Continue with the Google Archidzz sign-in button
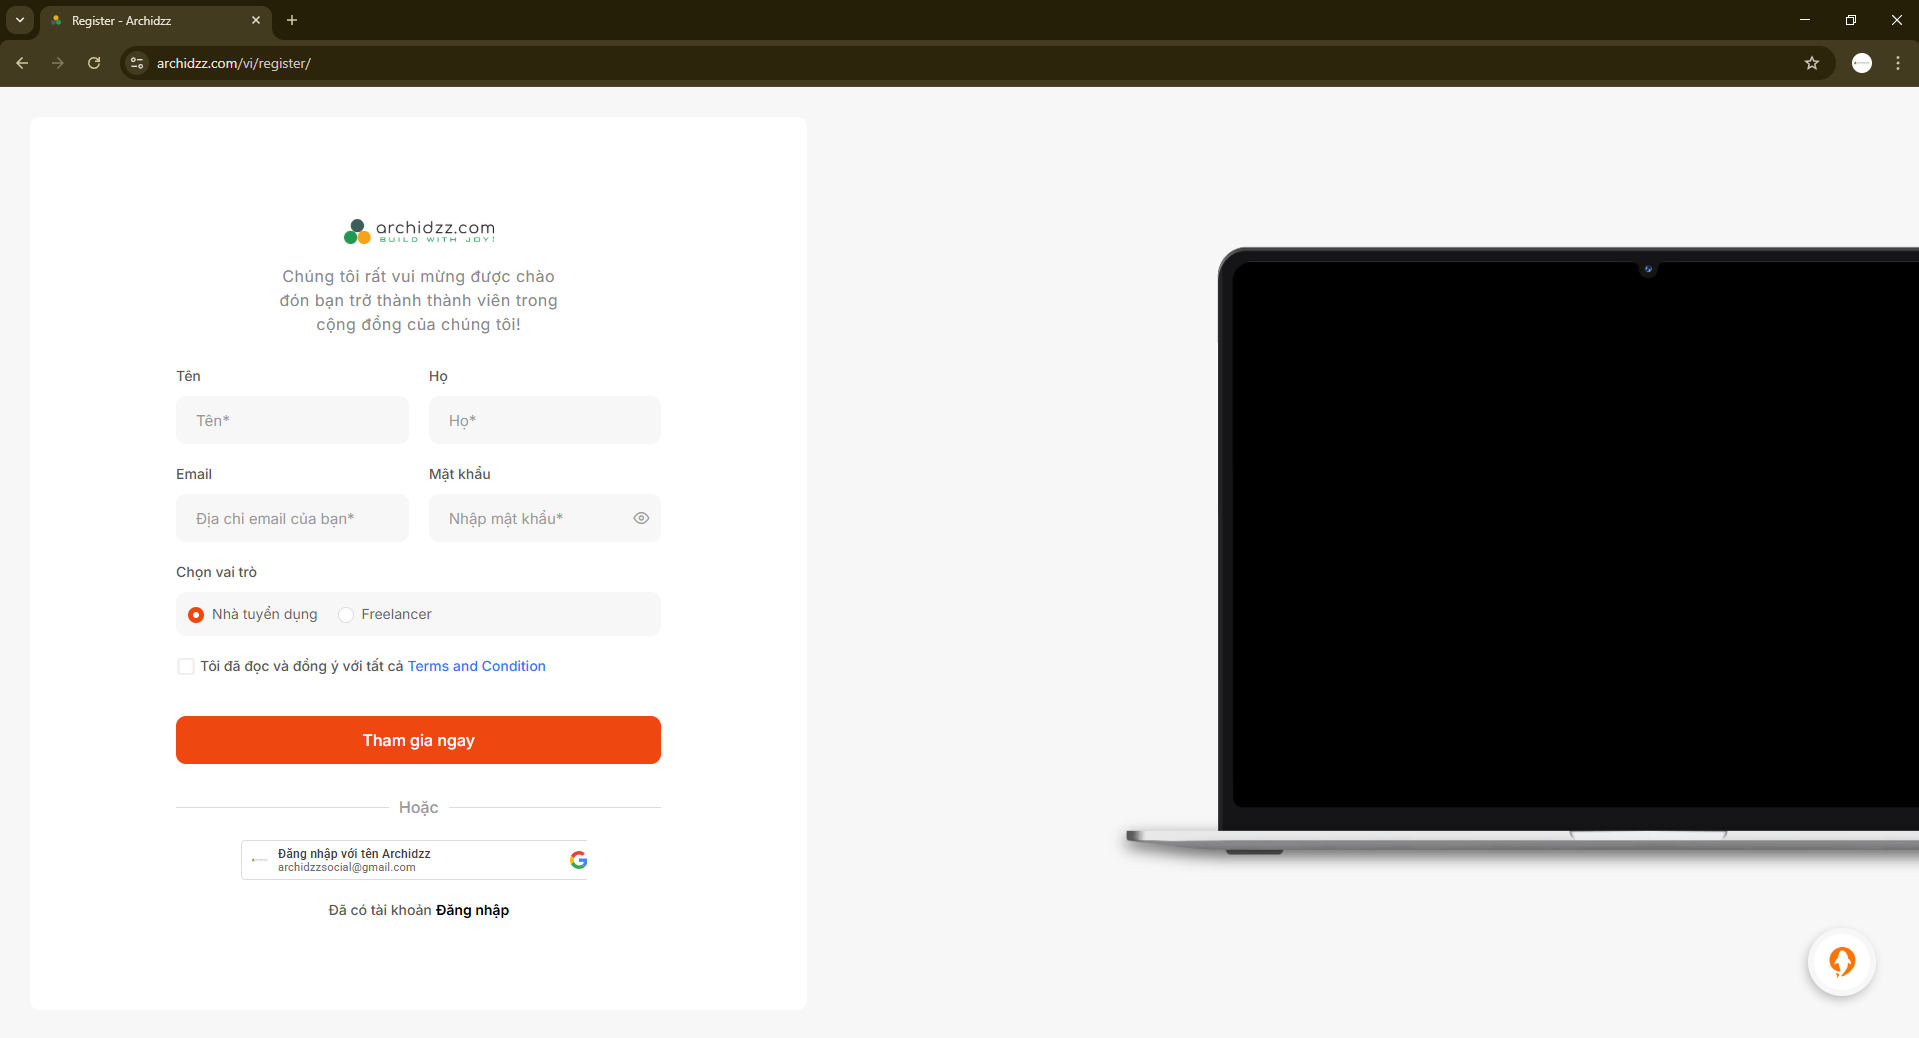This screenshot has height=1038, width=1919. click(x=415, y=860)
